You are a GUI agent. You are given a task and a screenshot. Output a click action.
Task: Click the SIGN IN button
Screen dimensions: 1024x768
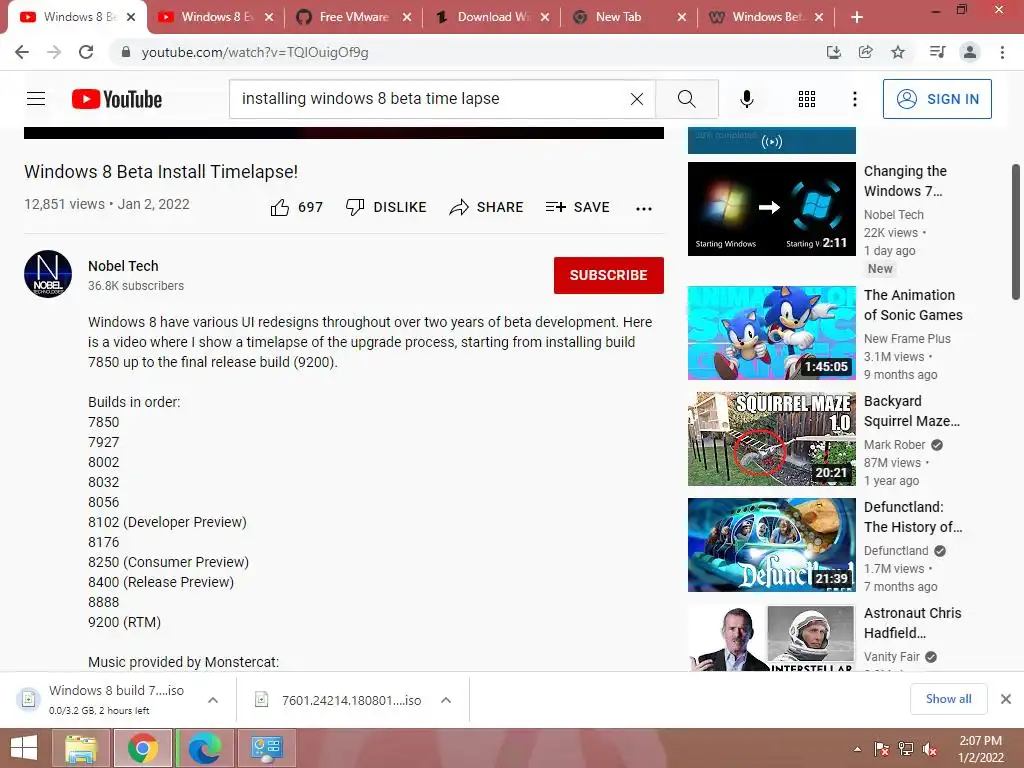937,99
